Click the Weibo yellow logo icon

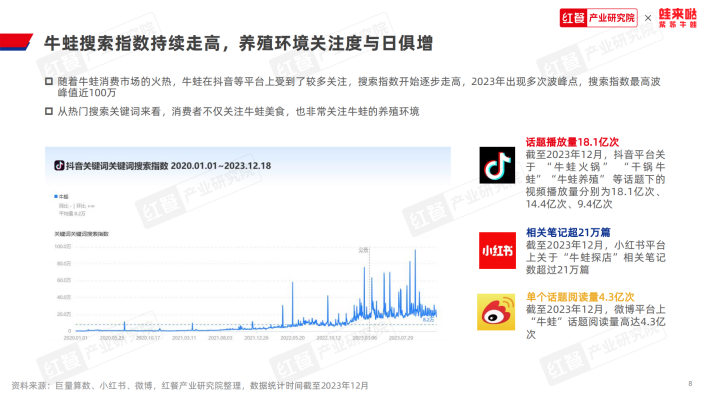pos(496,312)
